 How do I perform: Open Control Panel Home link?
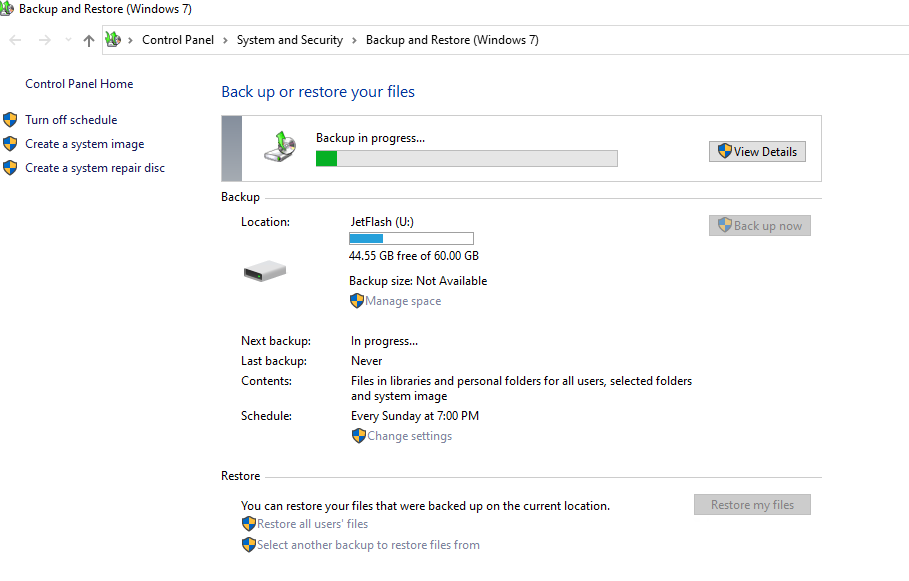point(79,84)
